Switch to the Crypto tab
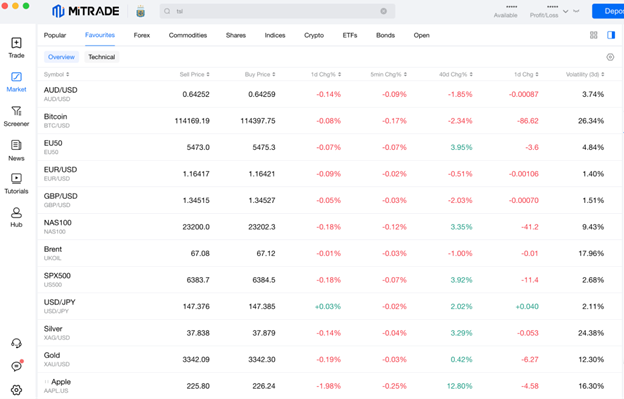The image size is (624, 399). (x=314, y=35)
